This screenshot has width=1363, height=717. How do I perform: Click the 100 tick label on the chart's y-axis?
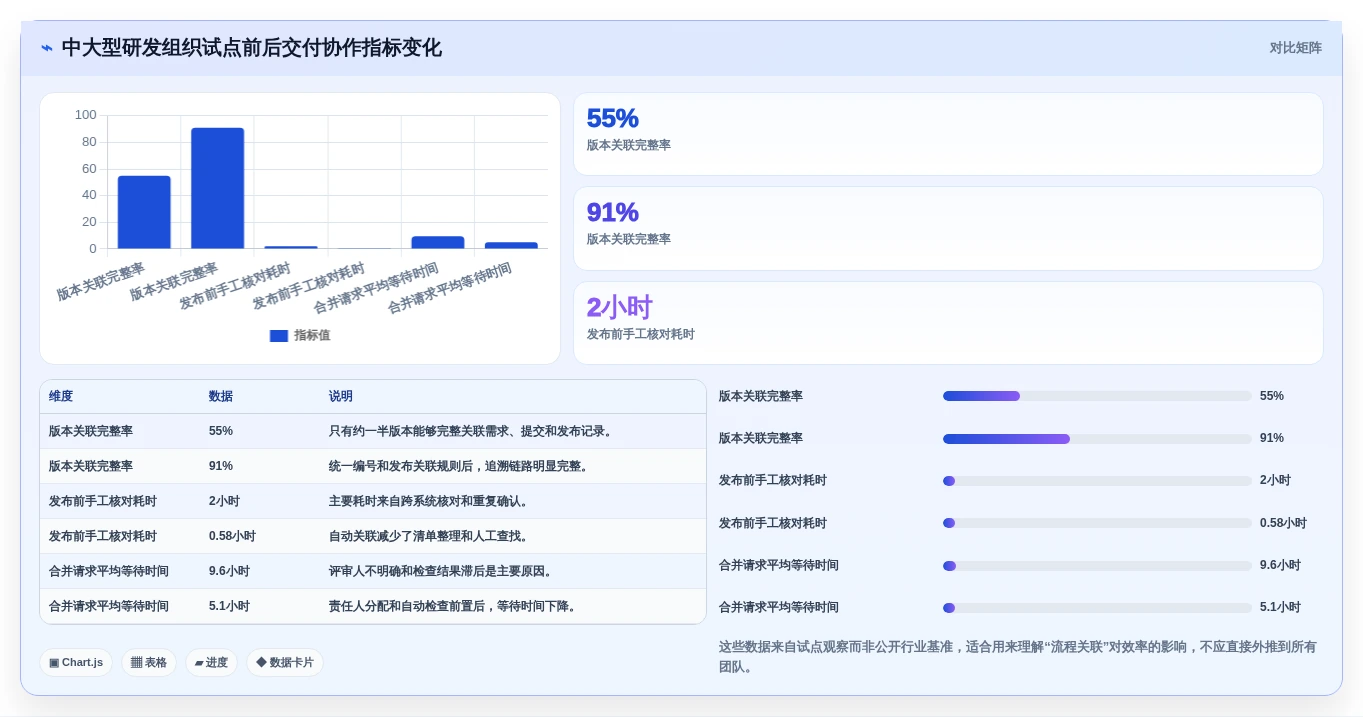(x=86, y=115)
